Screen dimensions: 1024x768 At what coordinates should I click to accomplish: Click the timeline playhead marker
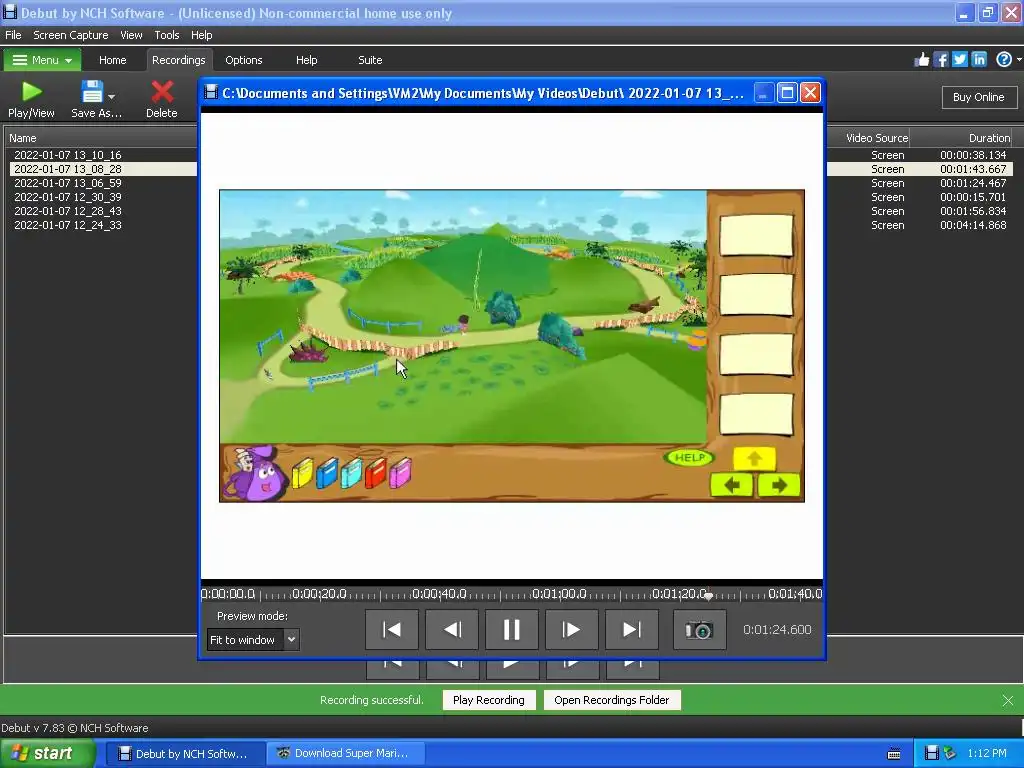click(709, 596)
